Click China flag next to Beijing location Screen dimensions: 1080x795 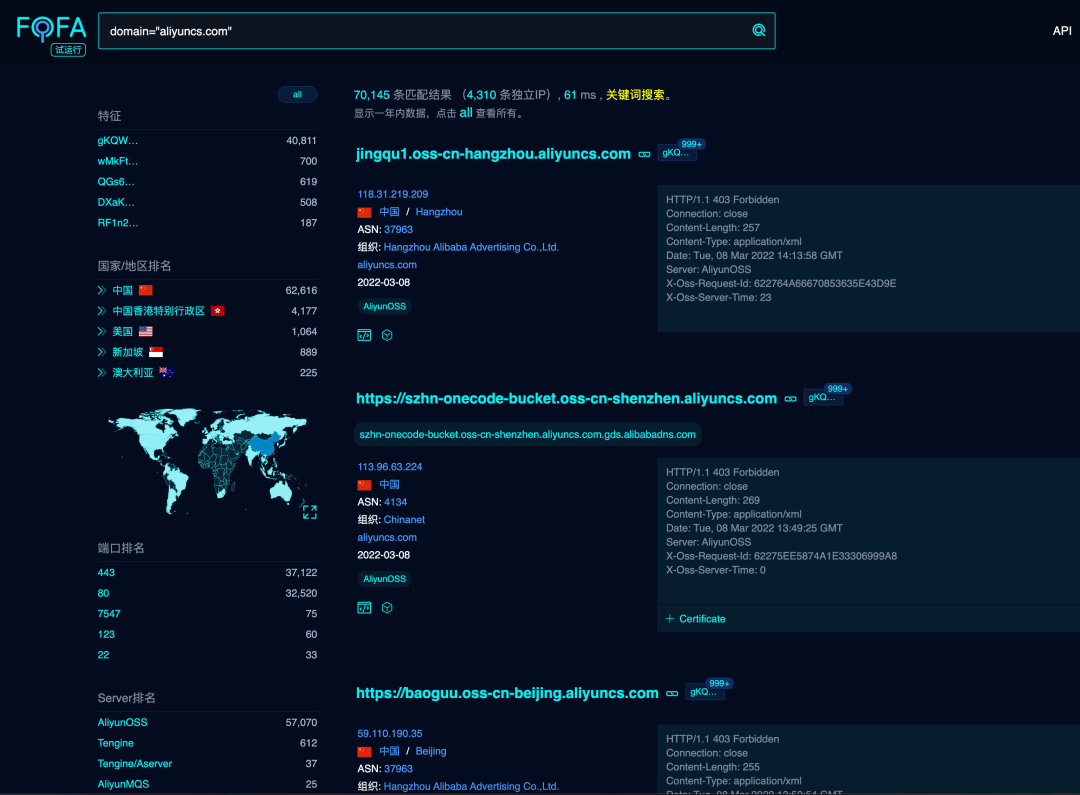point(364,752)
